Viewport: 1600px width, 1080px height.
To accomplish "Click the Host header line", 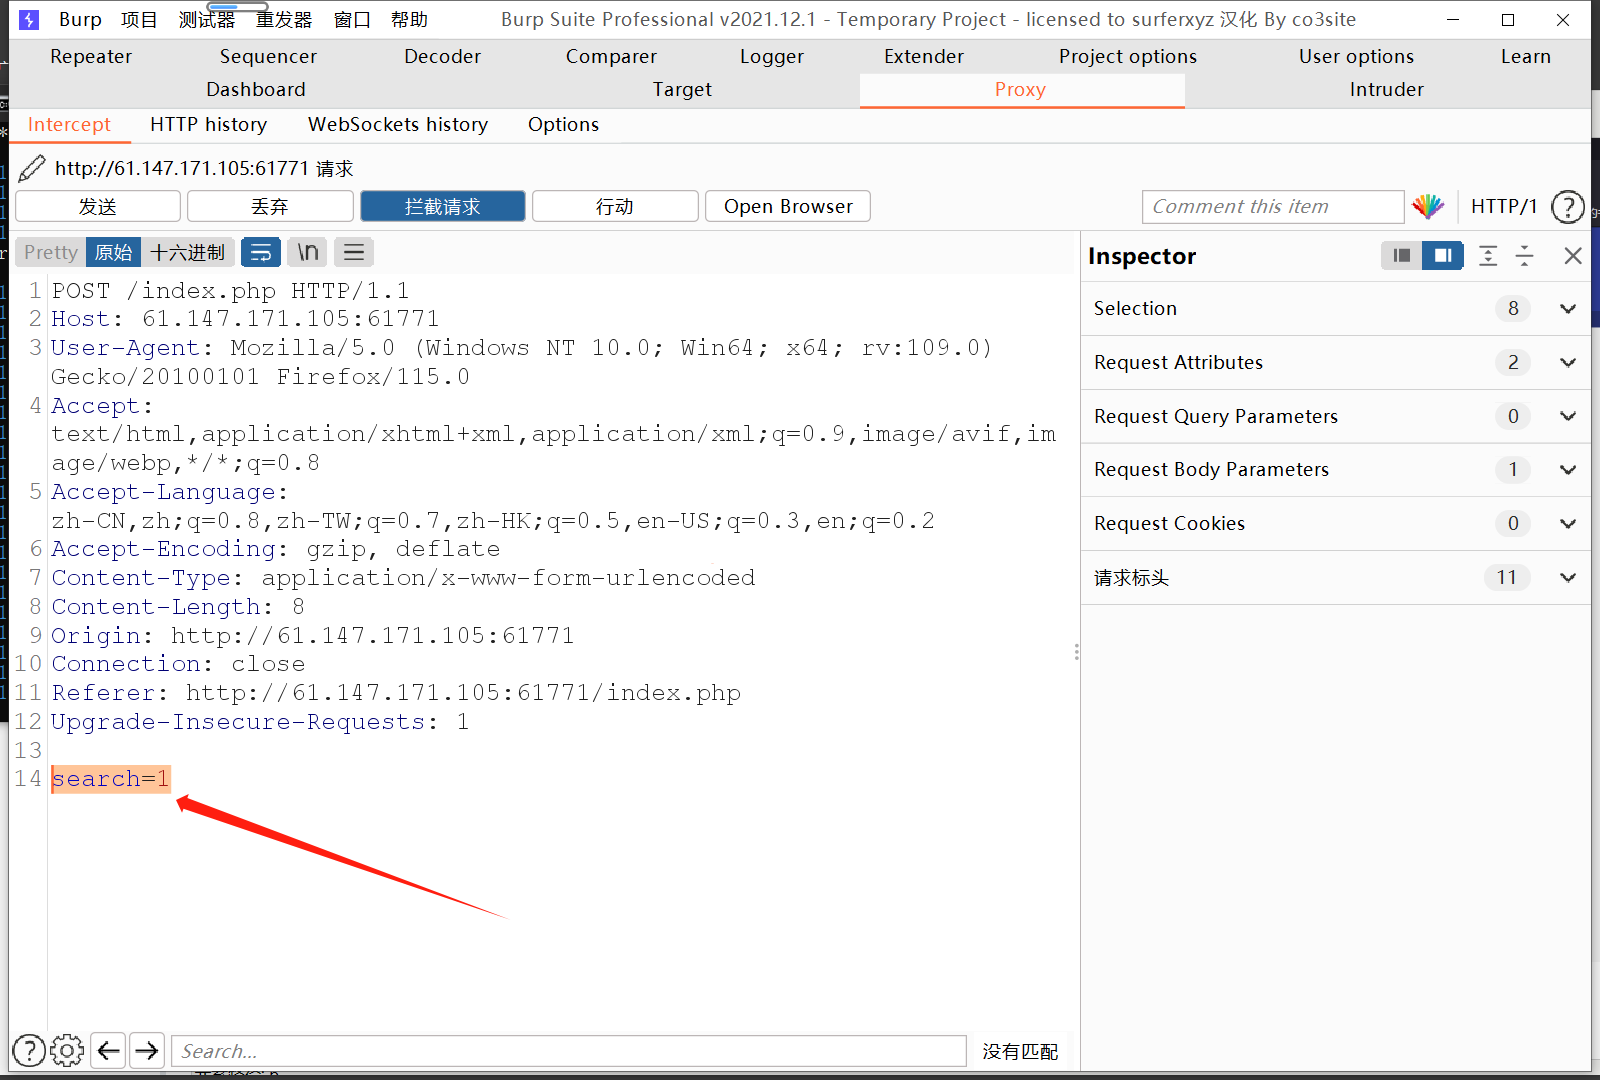I will point(245,319).
